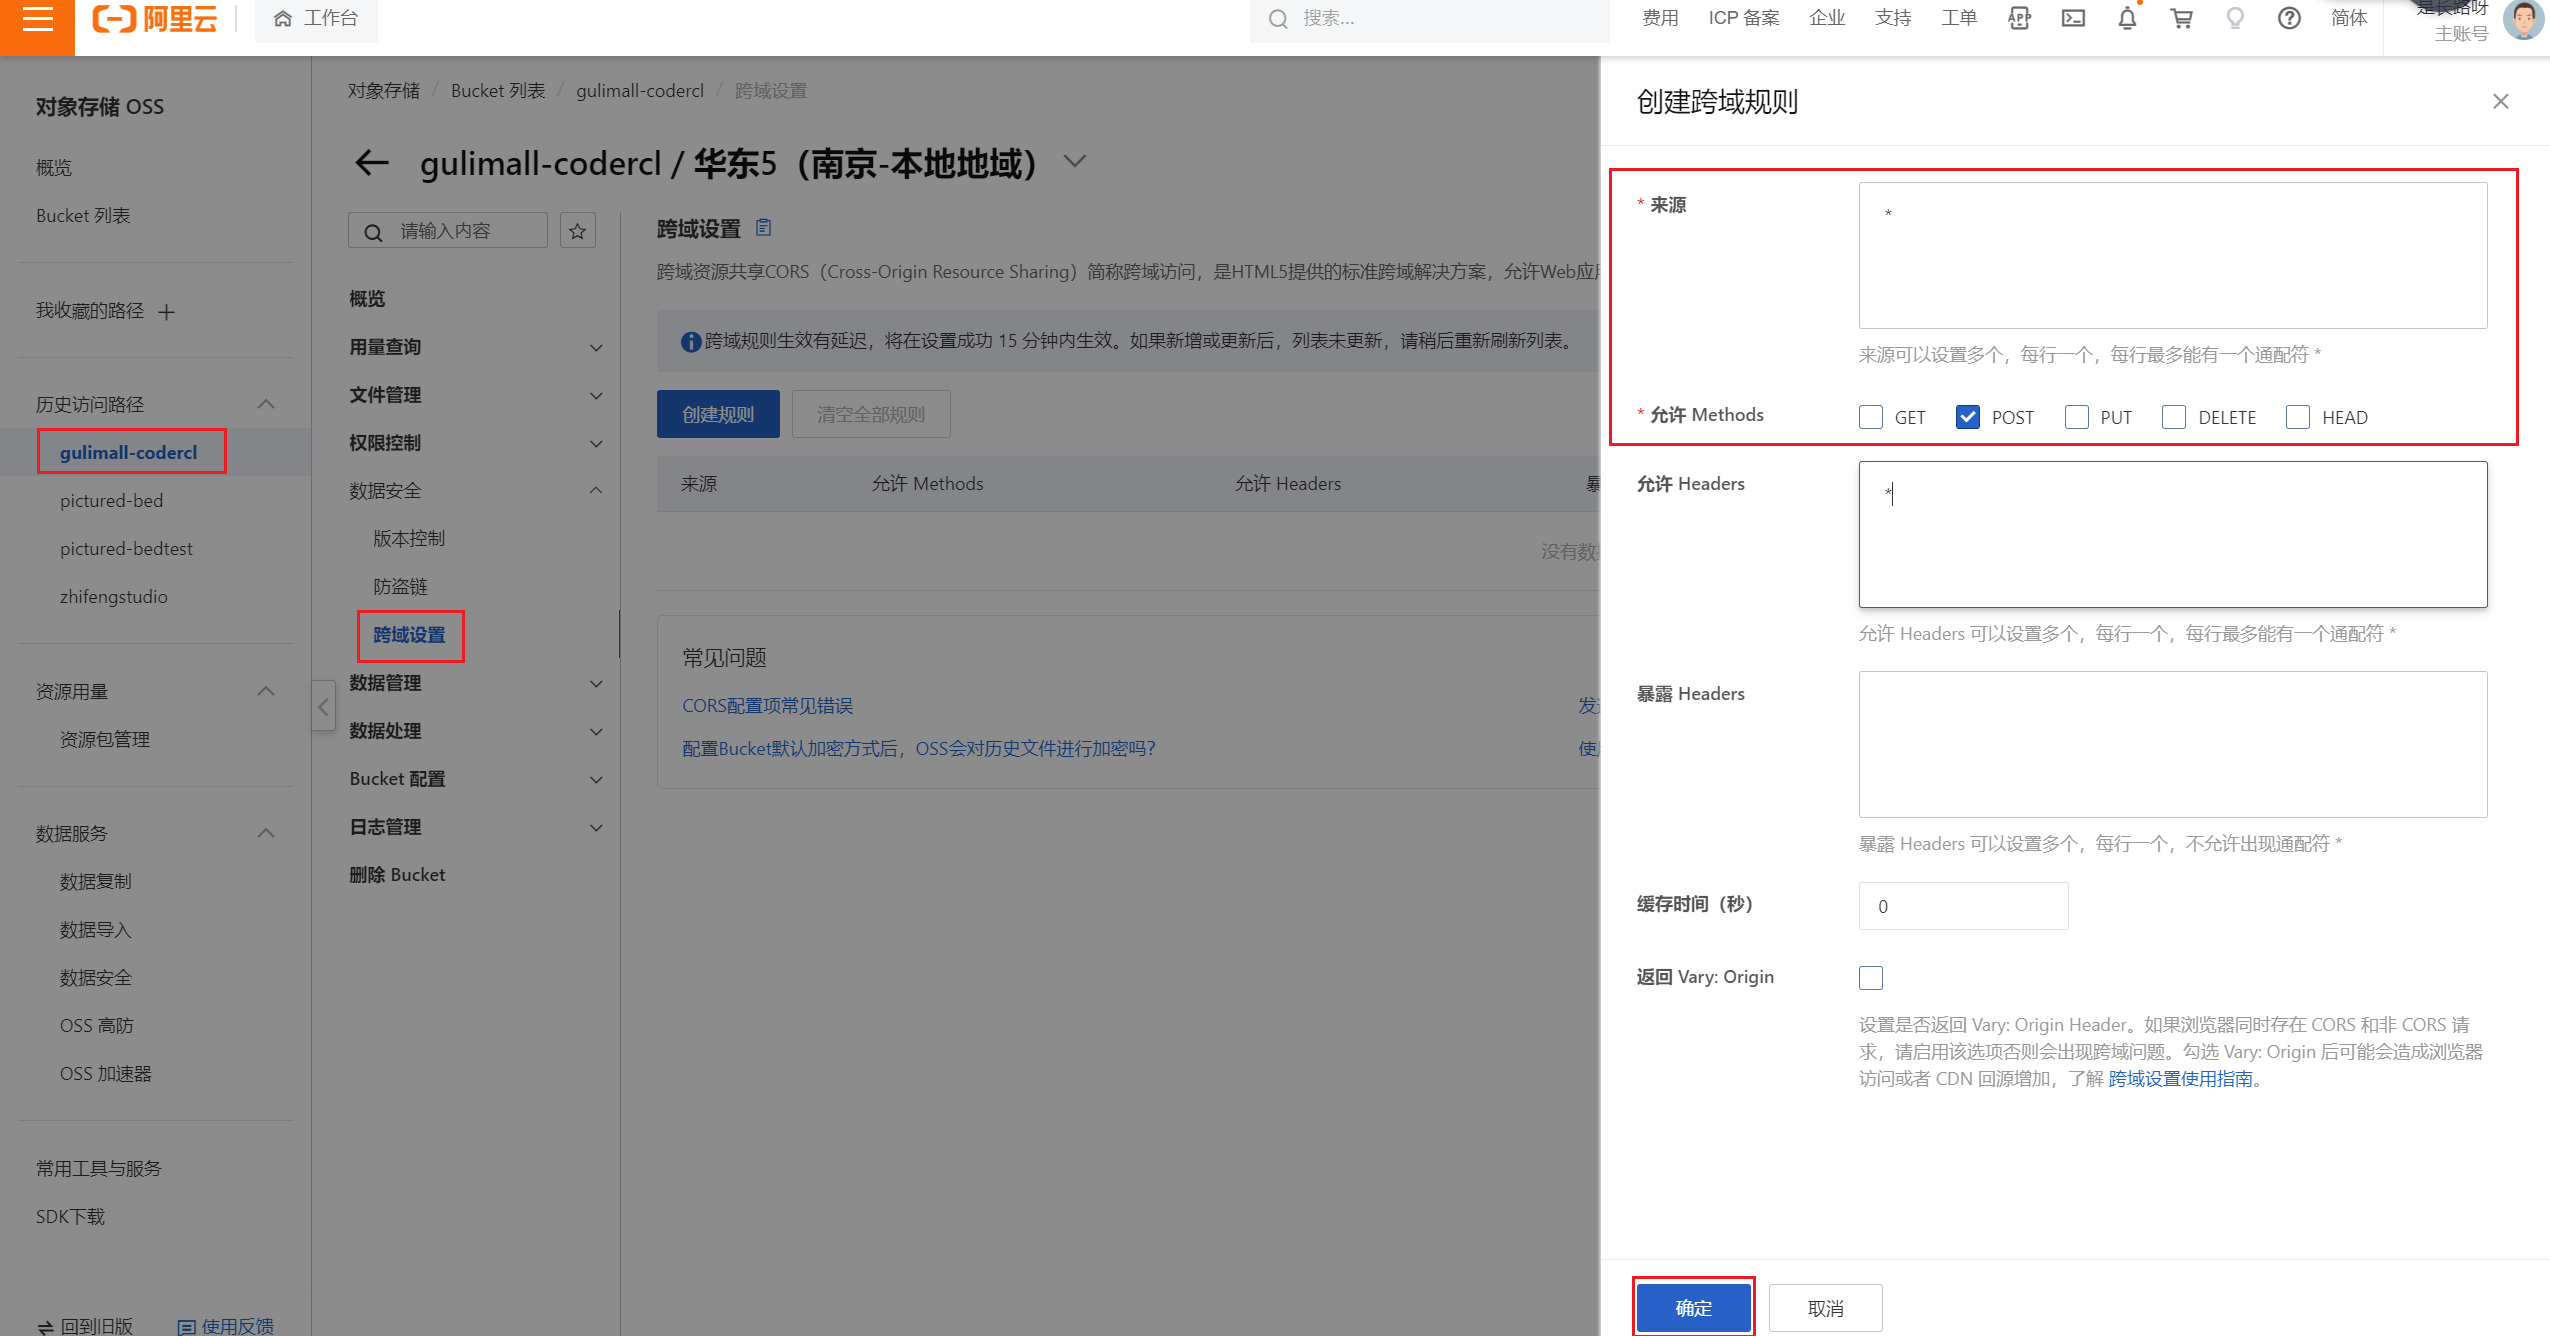2550x1336 pixels.
Task: Check the HEAD method checkbox
Action: pos(2297,417)
